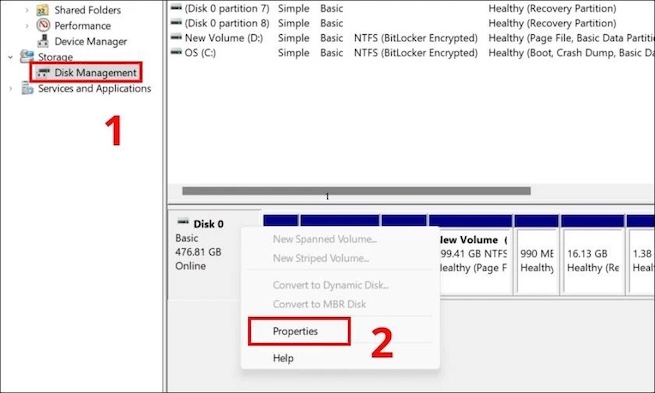Click NTFS (BitLocker Encrypted) cell of D: row

click(x=416, y=38)
